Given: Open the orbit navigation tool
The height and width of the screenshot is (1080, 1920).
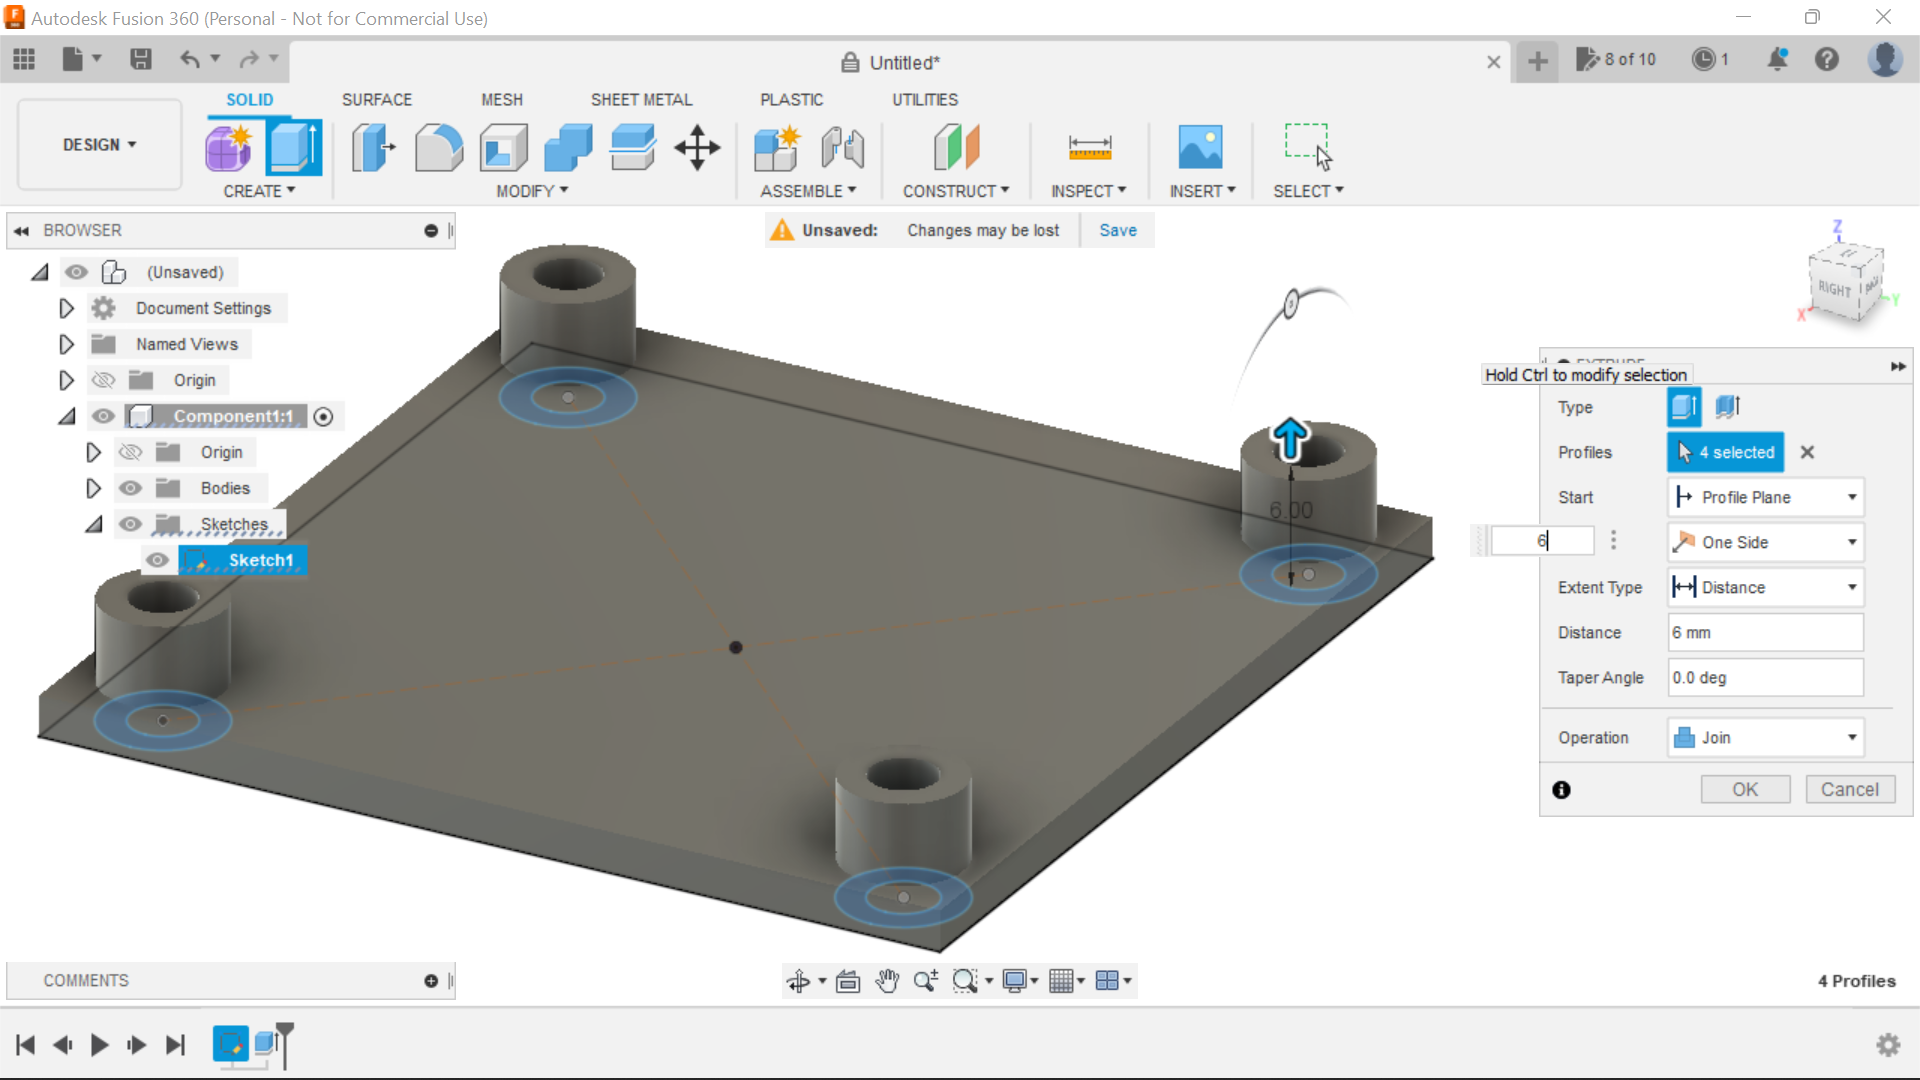Looking at the screenshot, I should point(798,981).
